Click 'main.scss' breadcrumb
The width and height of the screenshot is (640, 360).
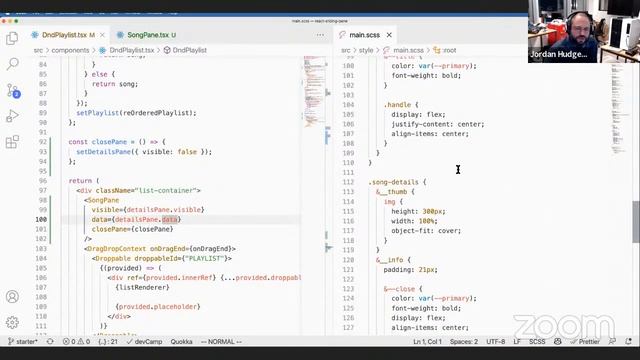point(409,50)
